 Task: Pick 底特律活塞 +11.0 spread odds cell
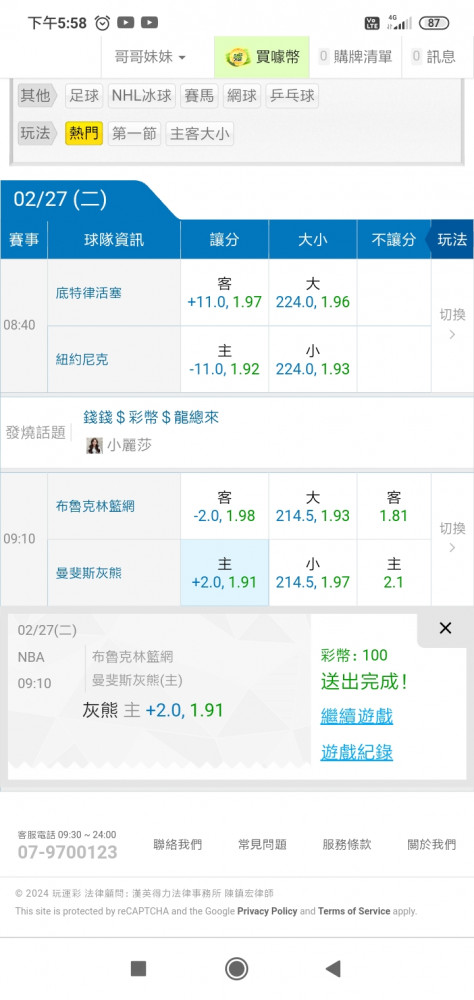tap(225, 293)
